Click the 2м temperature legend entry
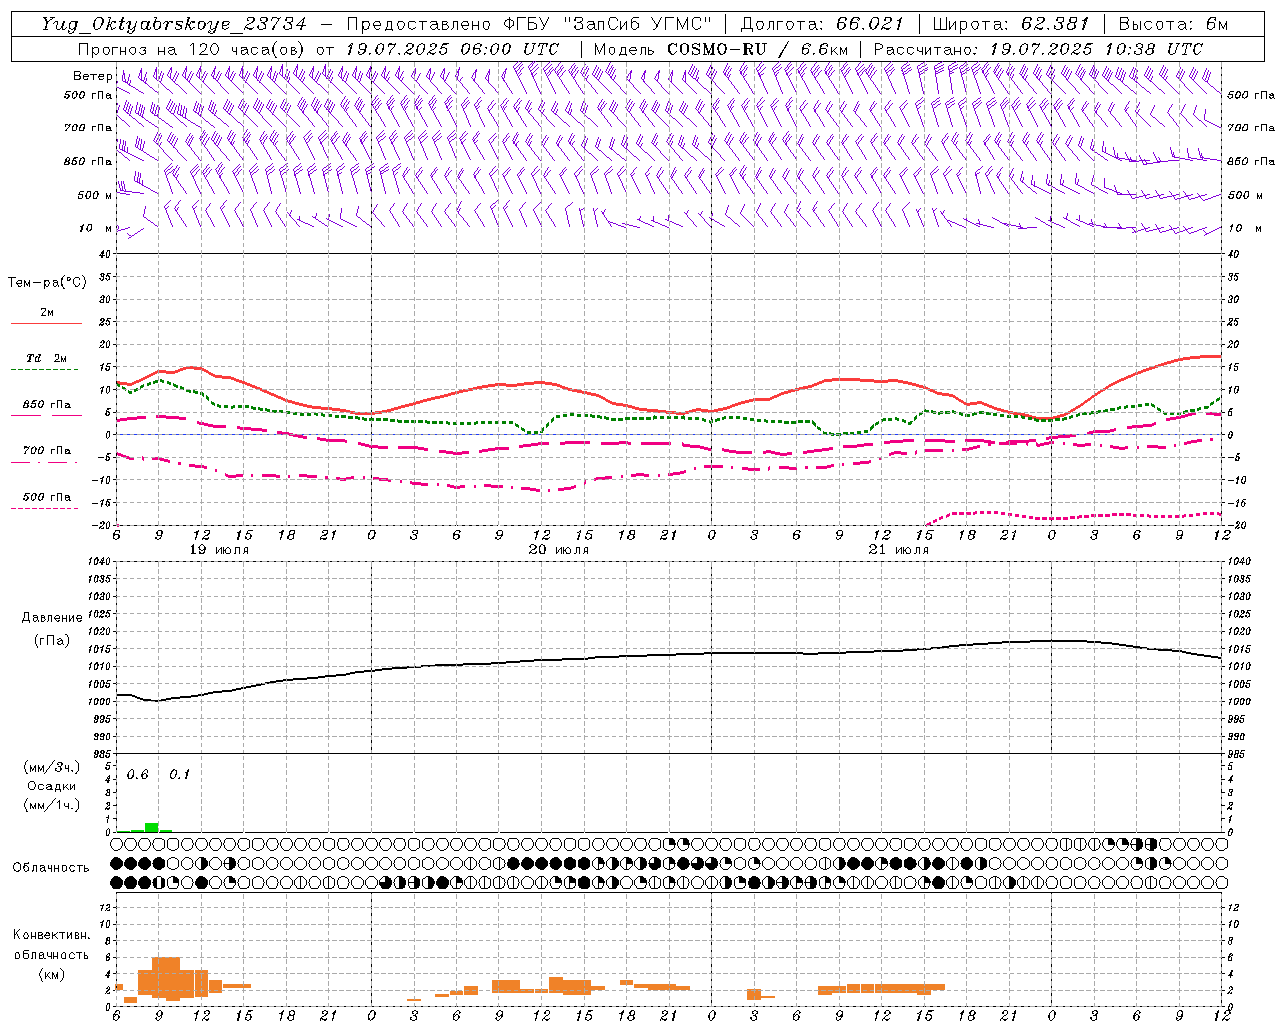 click(x=47, y=312)
